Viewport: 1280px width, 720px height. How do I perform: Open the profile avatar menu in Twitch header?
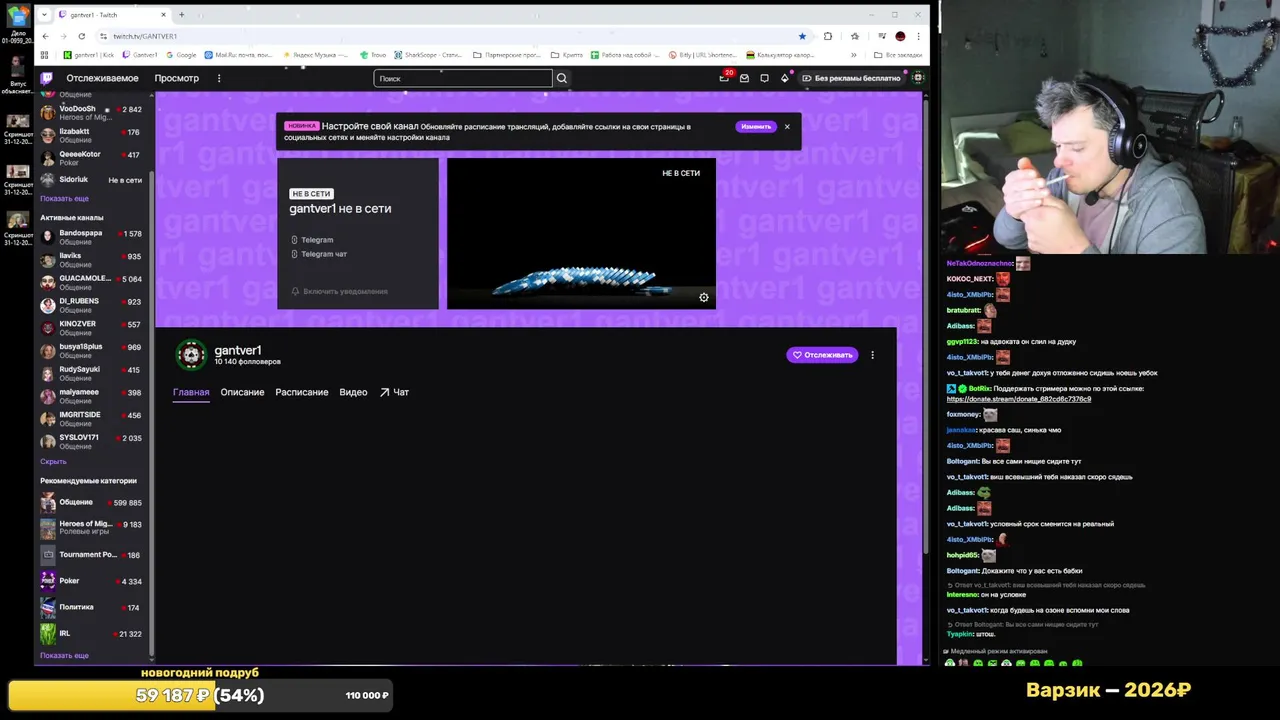(x=918, y=78)
